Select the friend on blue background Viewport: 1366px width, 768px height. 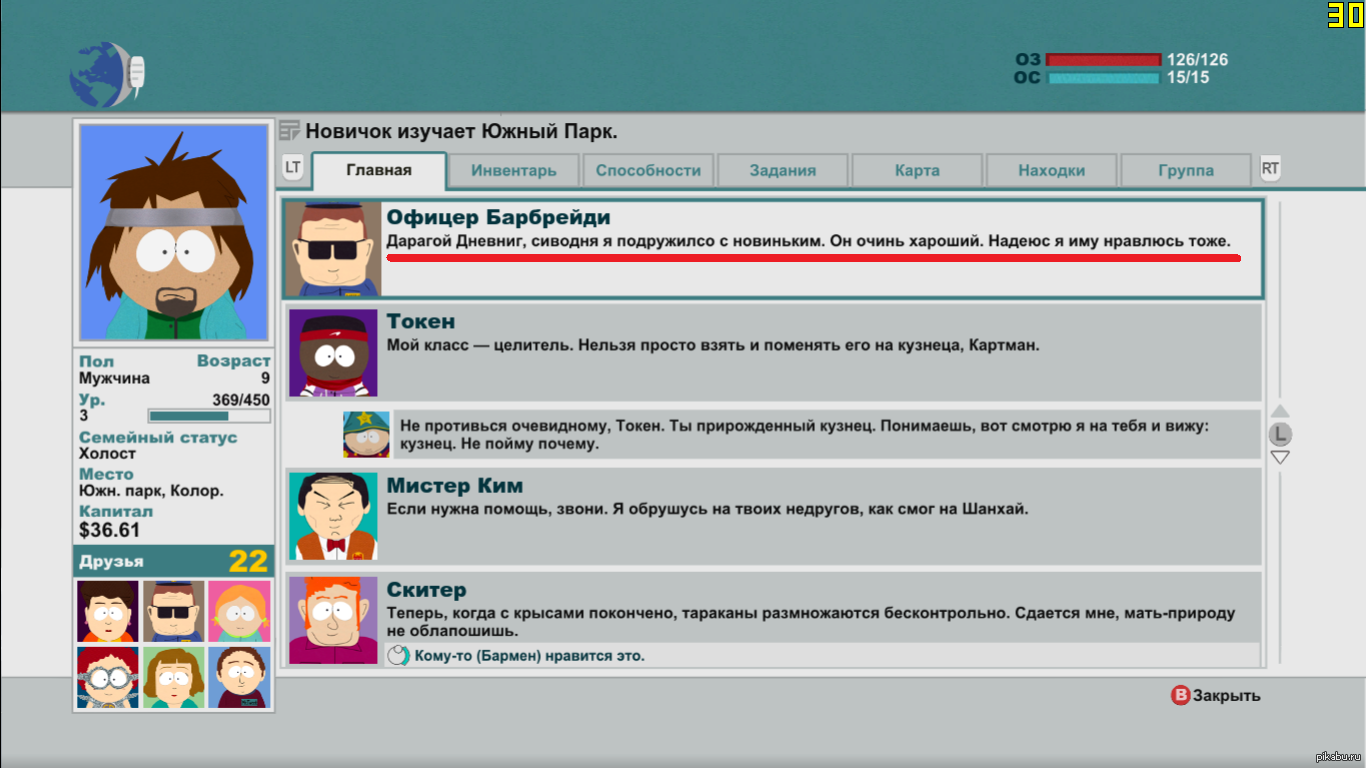point(239,677)
